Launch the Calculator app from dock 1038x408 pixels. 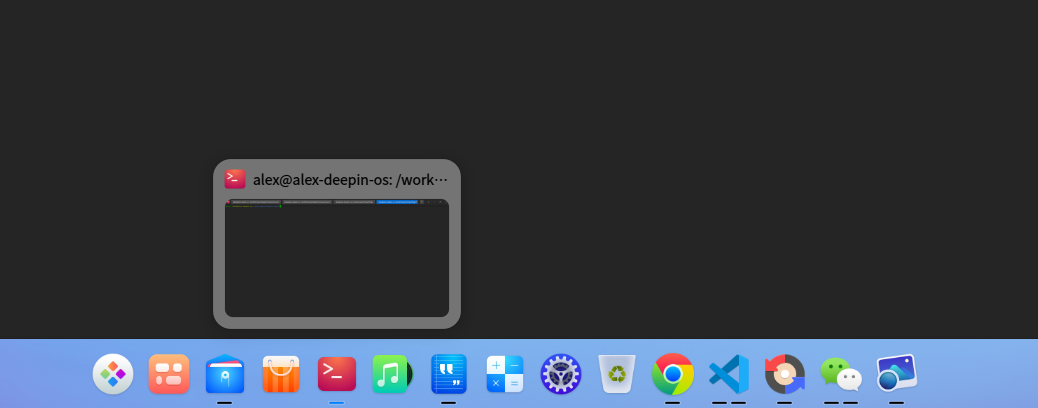pos(505,374)
